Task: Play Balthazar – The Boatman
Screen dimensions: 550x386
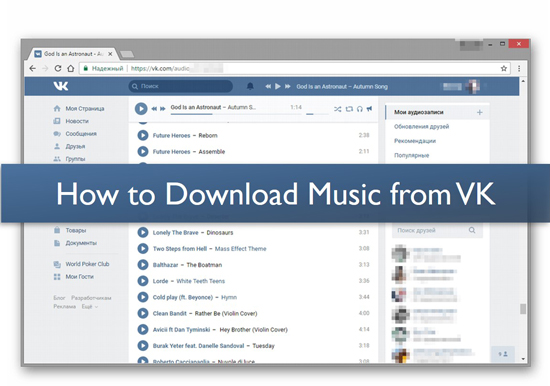Action: 143,265
